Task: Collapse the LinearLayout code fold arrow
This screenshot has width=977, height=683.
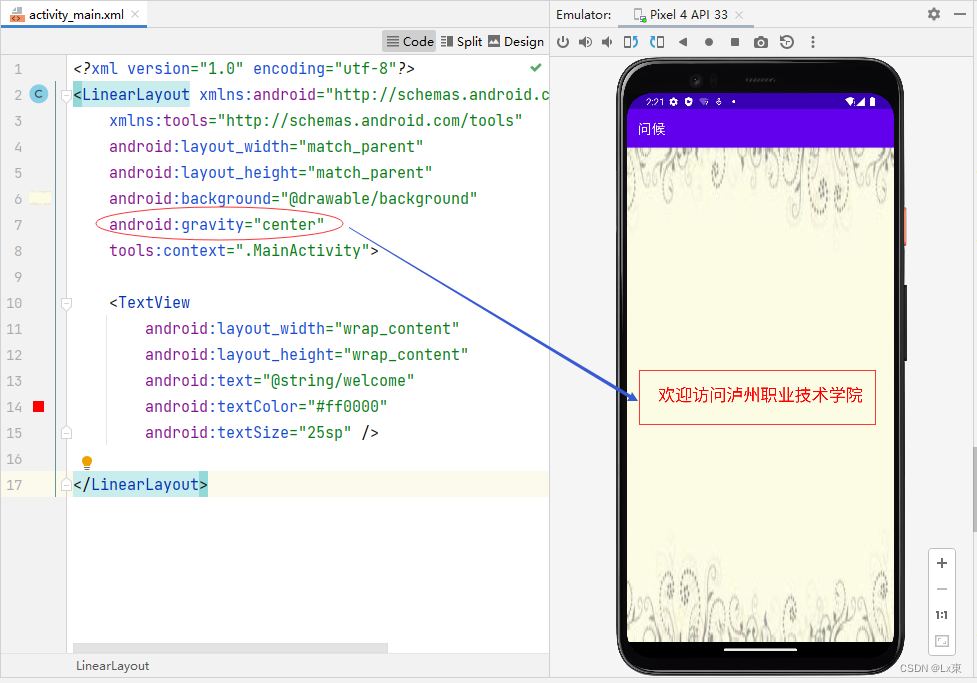Action: [x=65, y=93]
